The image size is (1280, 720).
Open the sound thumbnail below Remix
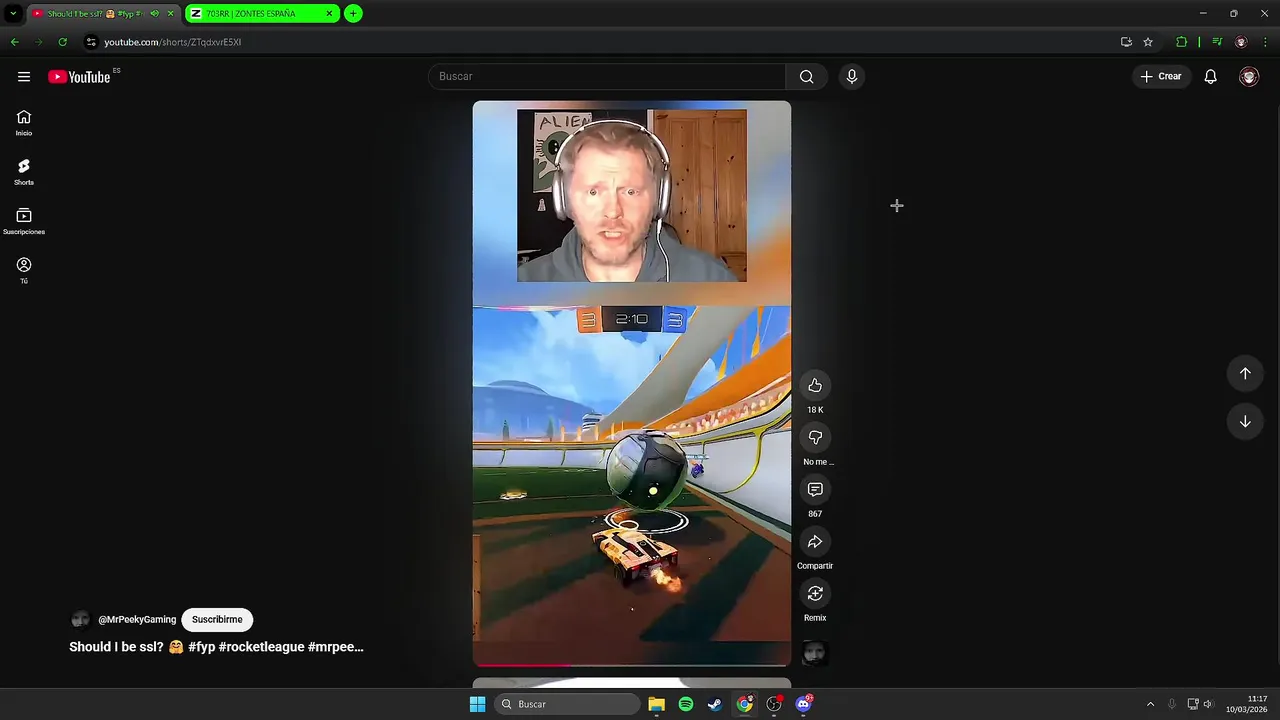(815, 653)
